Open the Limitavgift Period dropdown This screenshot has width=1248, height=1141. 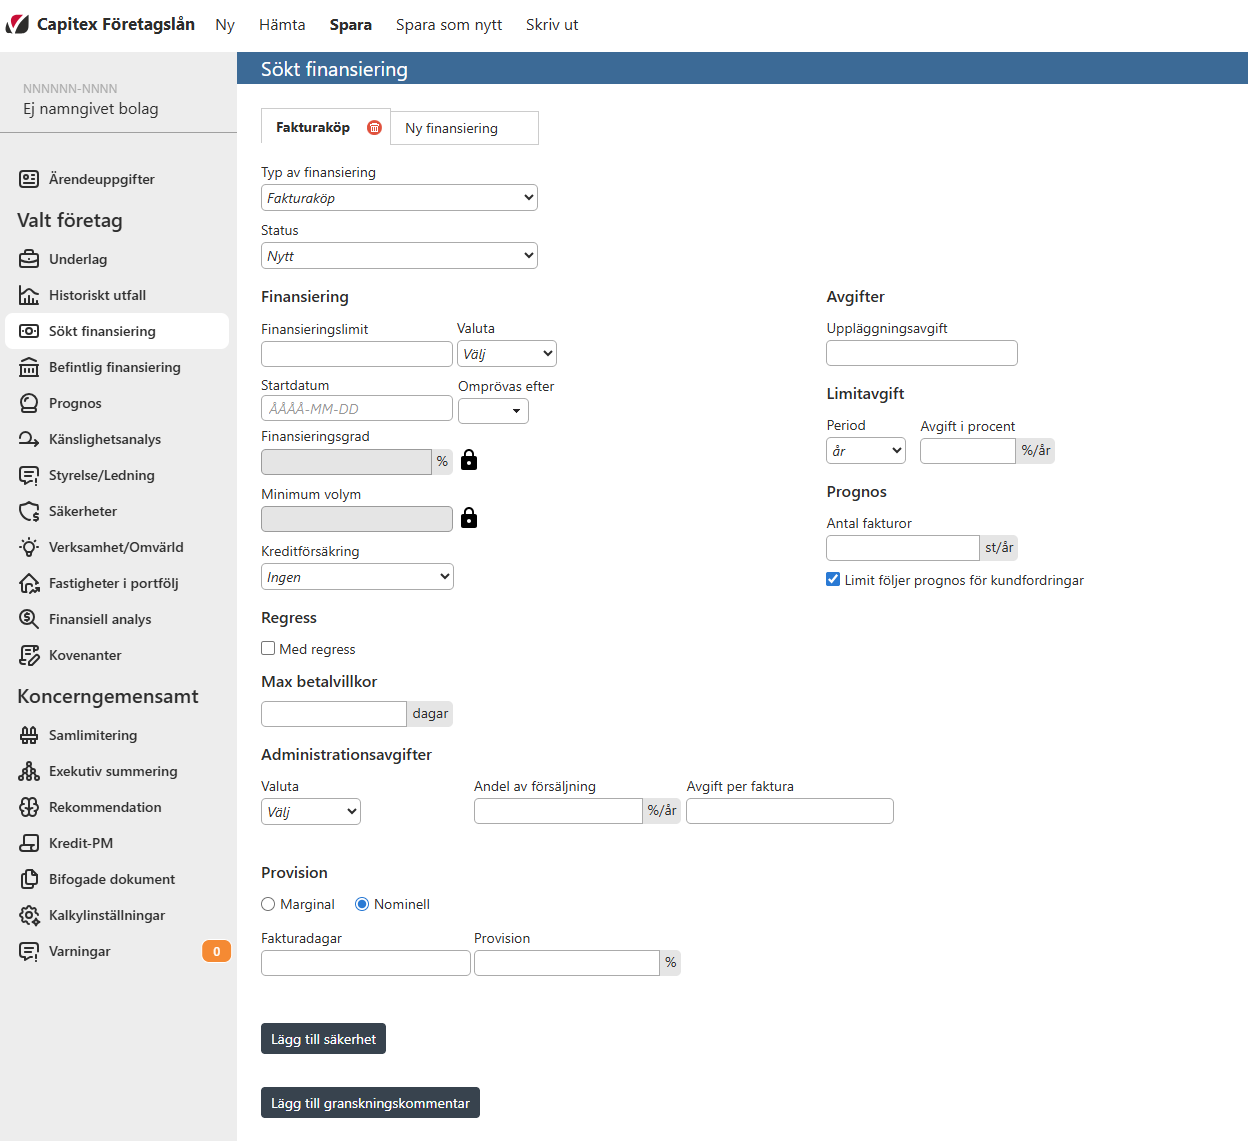[x=866, y=451]
